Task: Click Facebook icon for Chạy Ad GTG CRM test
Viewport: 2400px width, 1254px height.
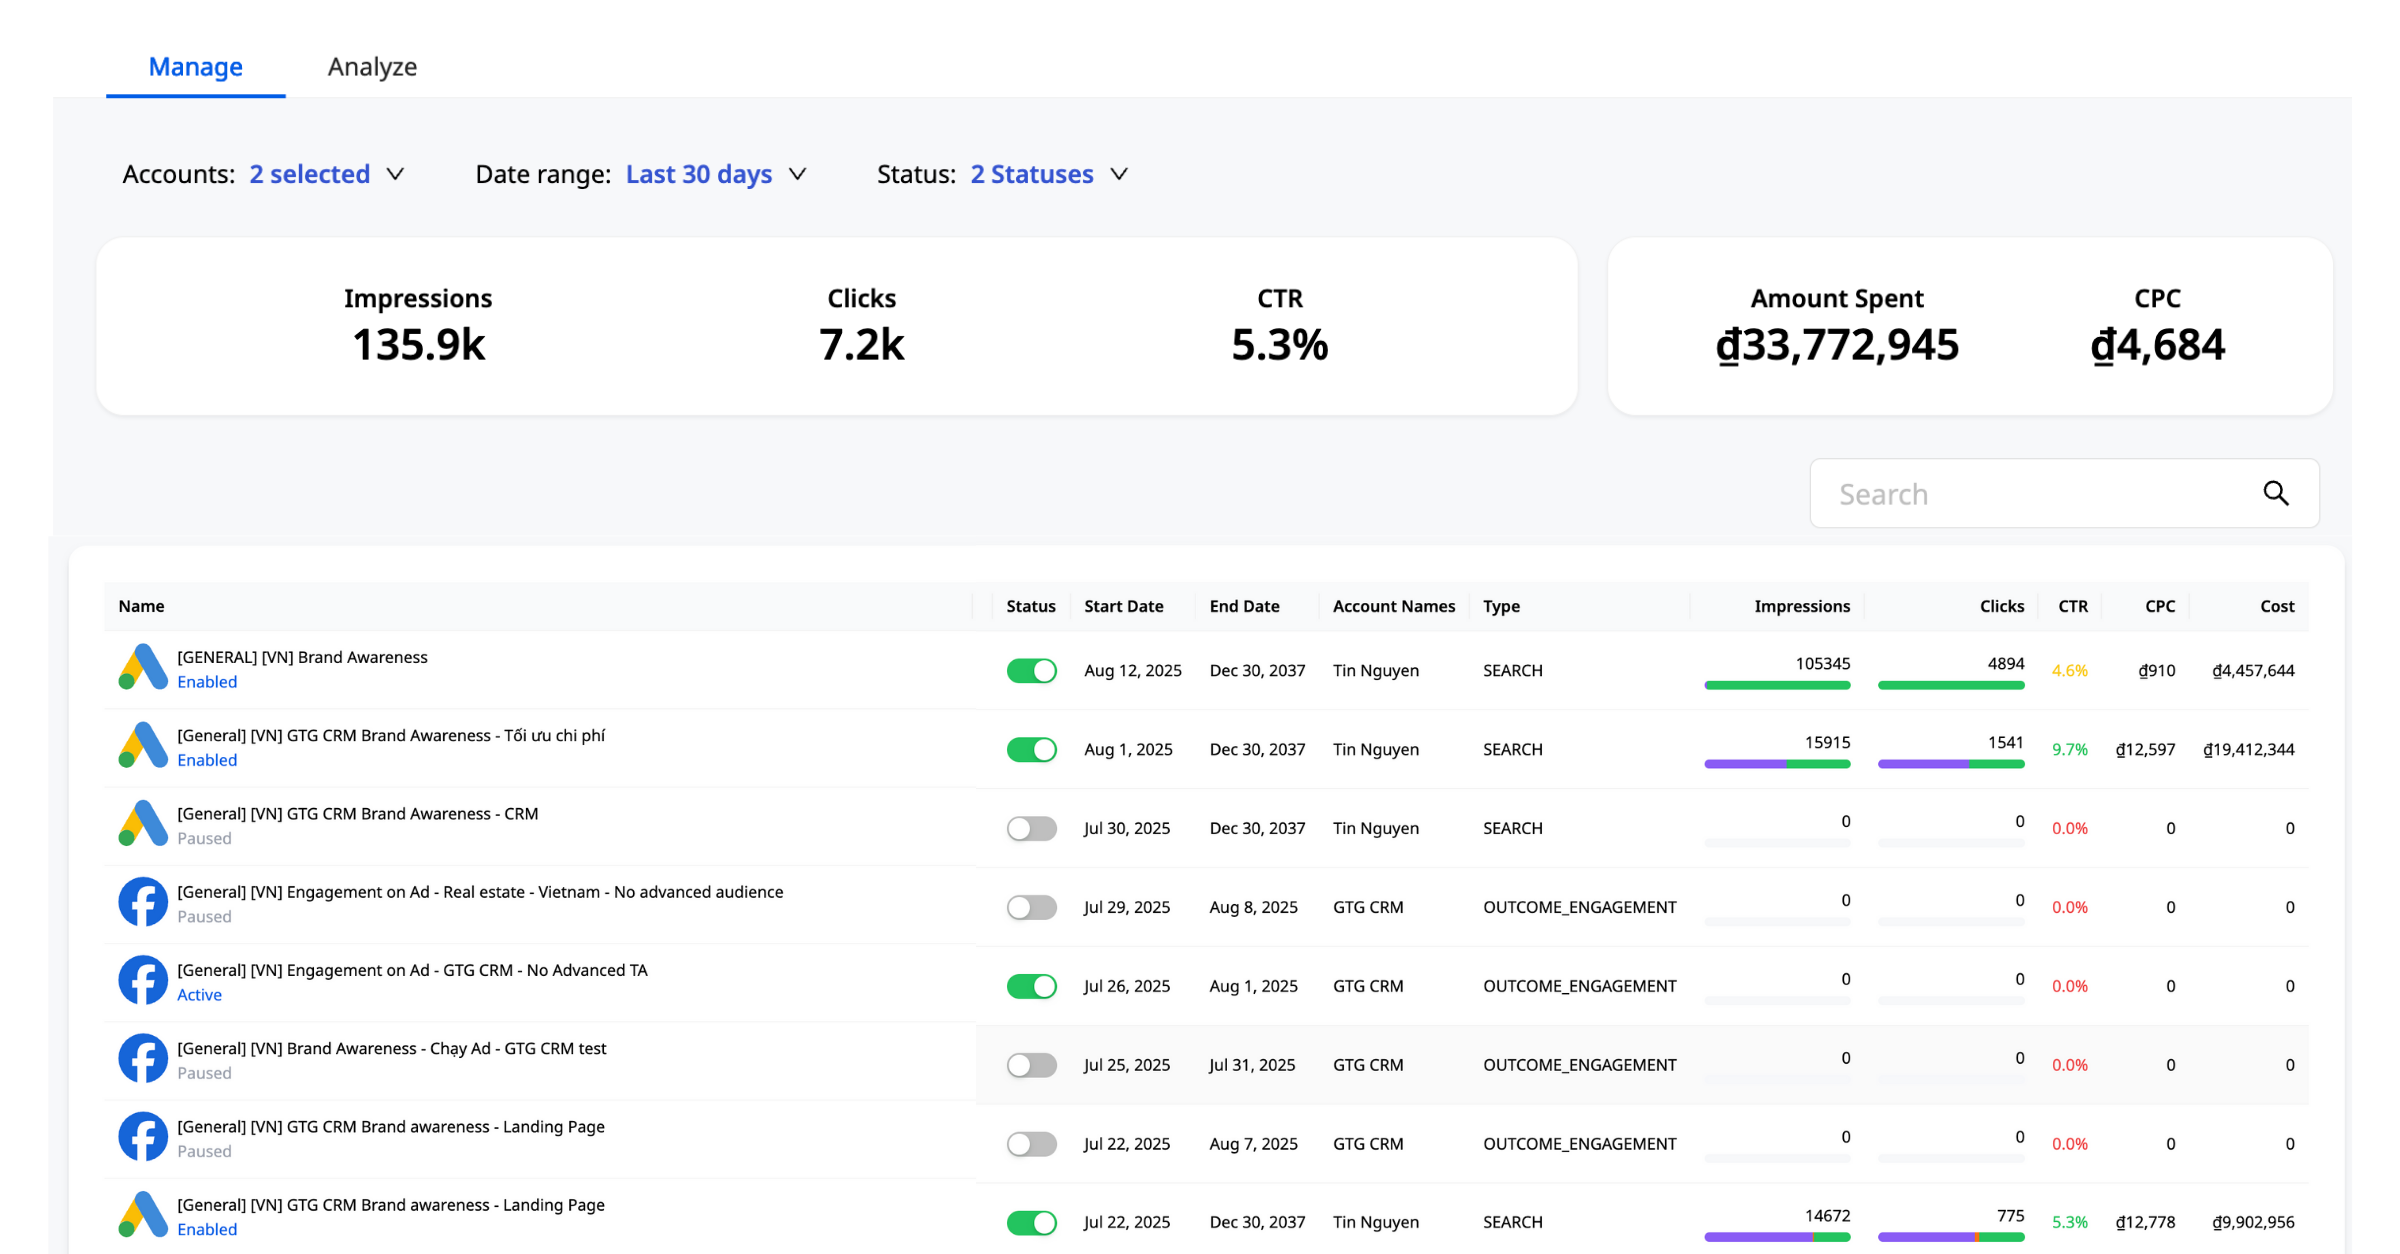Action: [x=143, y=1058]
